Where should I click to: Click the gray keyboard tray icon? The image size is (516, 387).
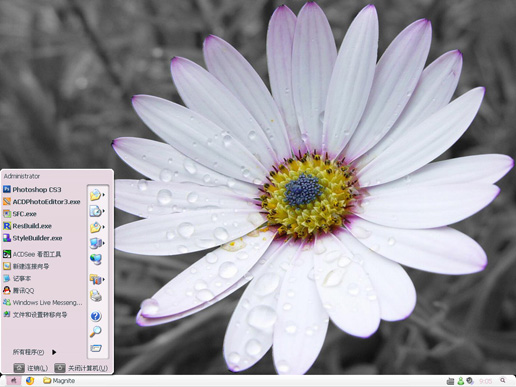[450, 381]
